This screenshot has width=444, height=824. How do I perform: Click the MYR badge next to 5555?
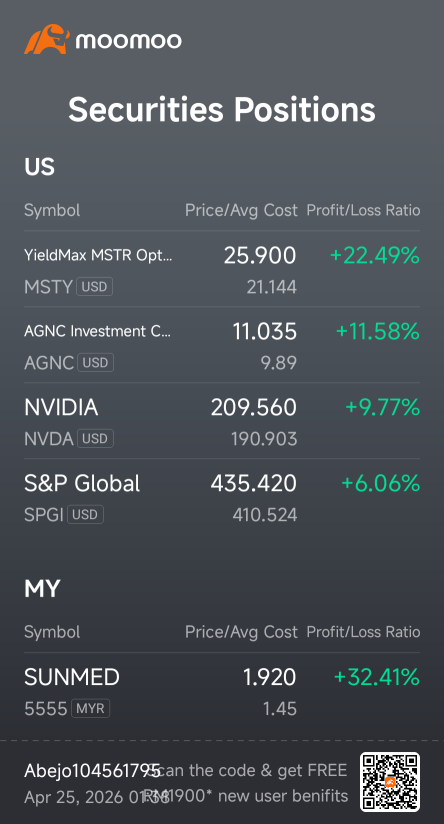pyautogui.click(x=90, y=708)
